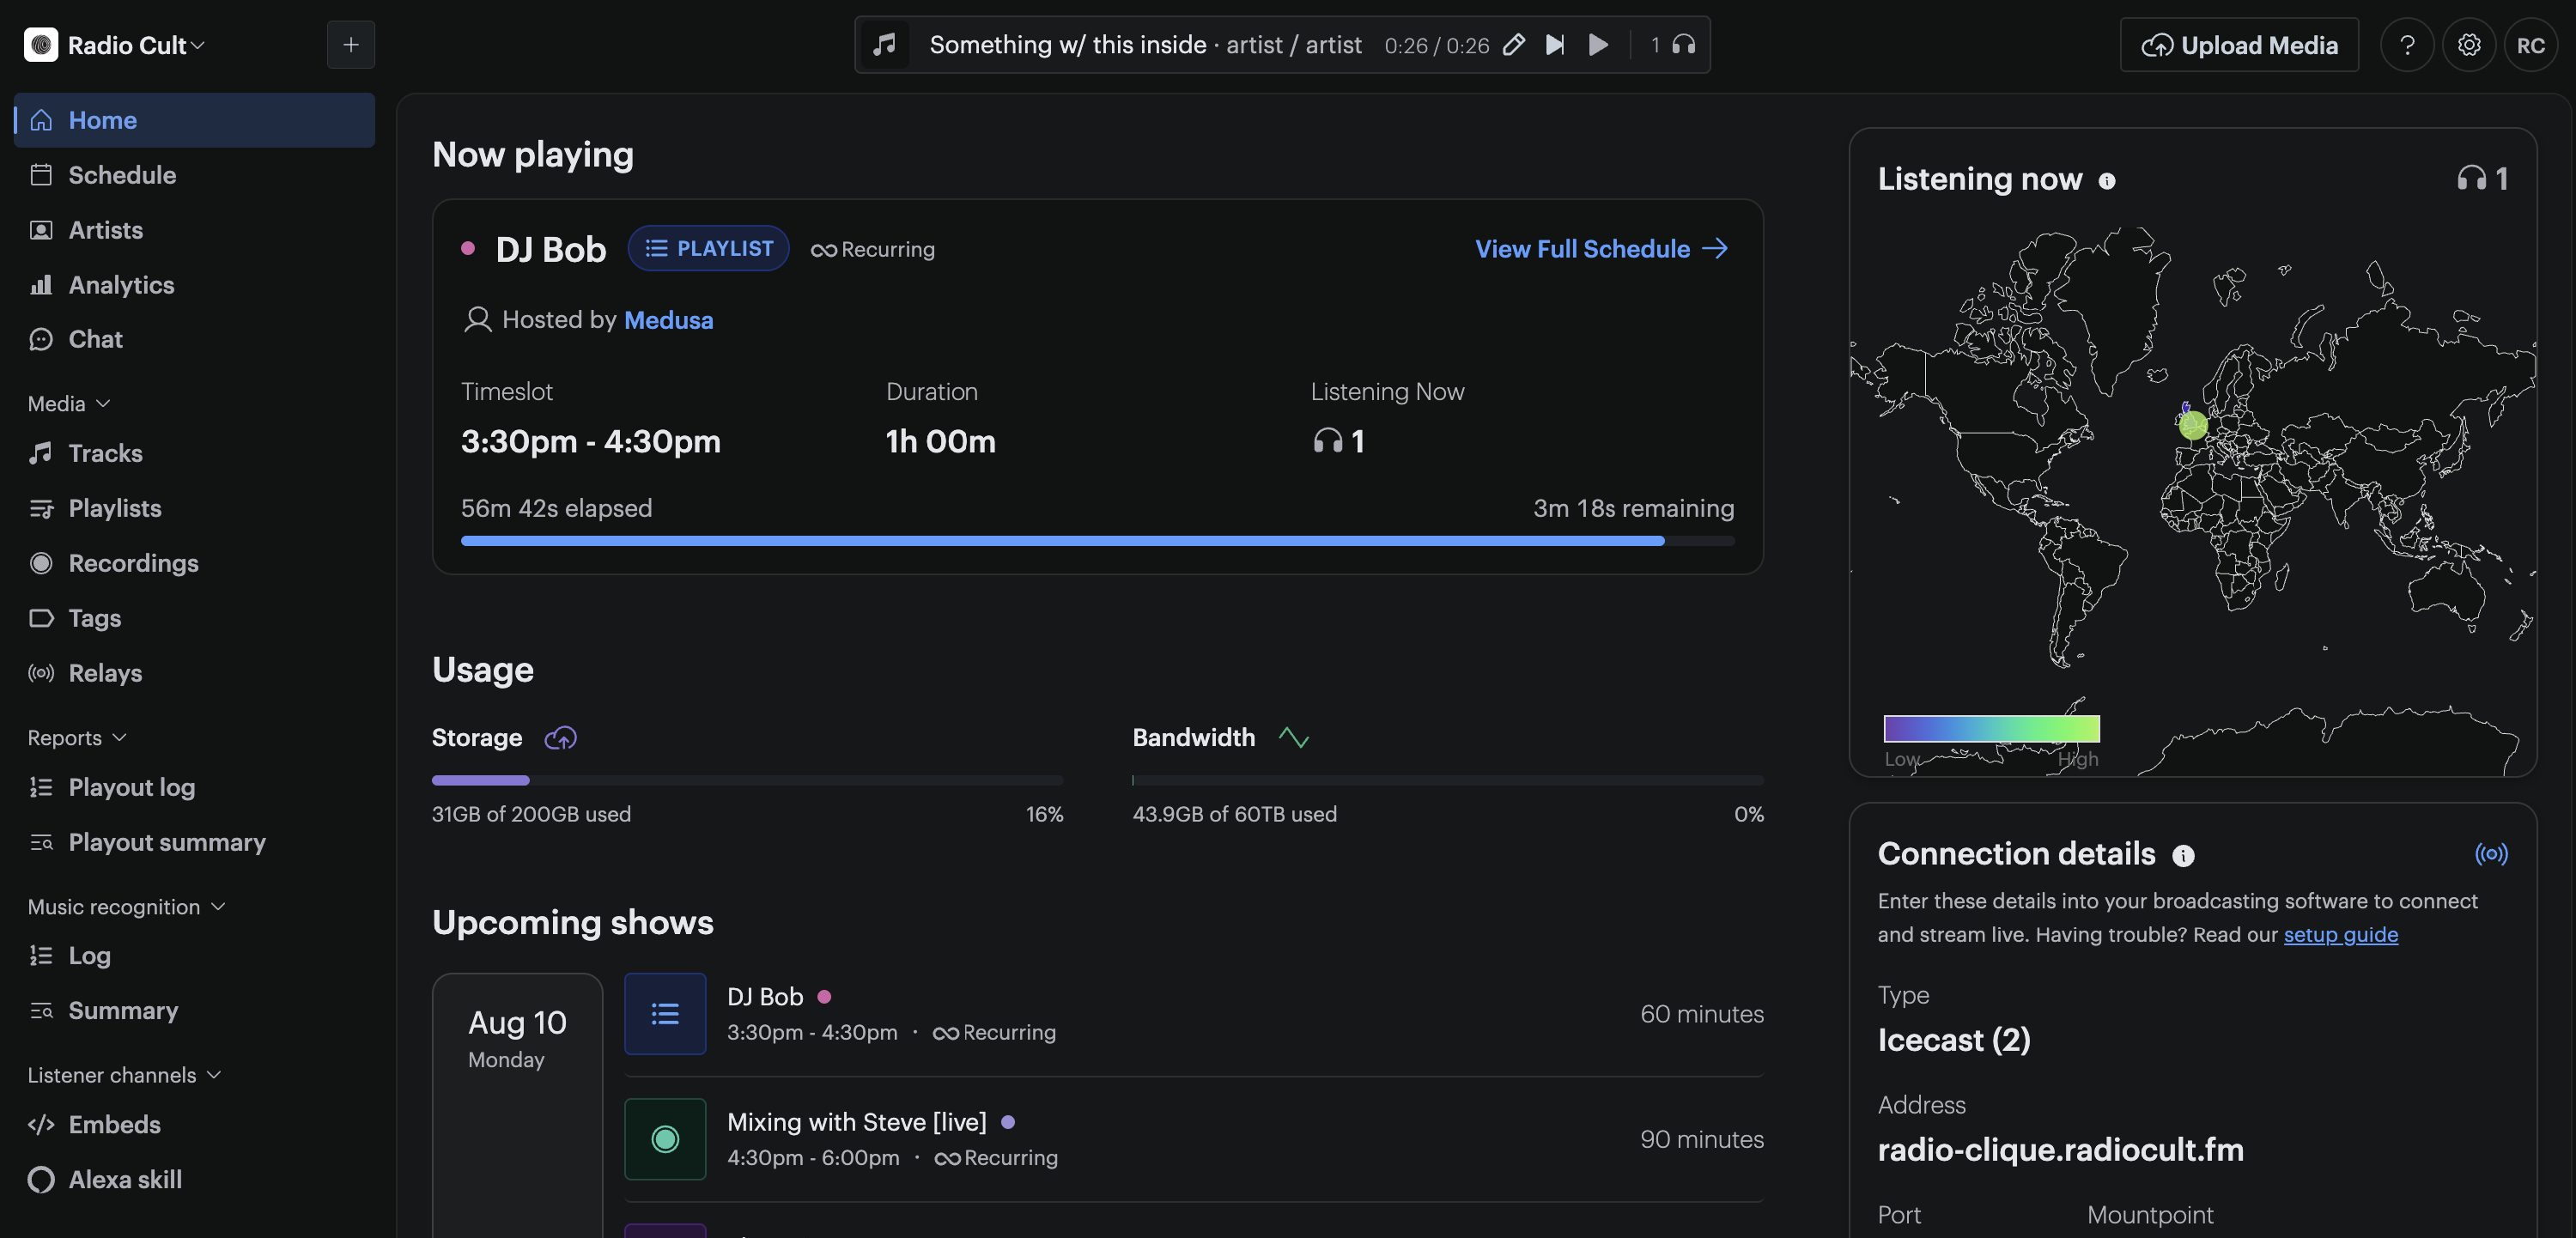Click the show progress bar in Now playing
This screenshot has height=1238, width=2576.
click(1097, 541)
